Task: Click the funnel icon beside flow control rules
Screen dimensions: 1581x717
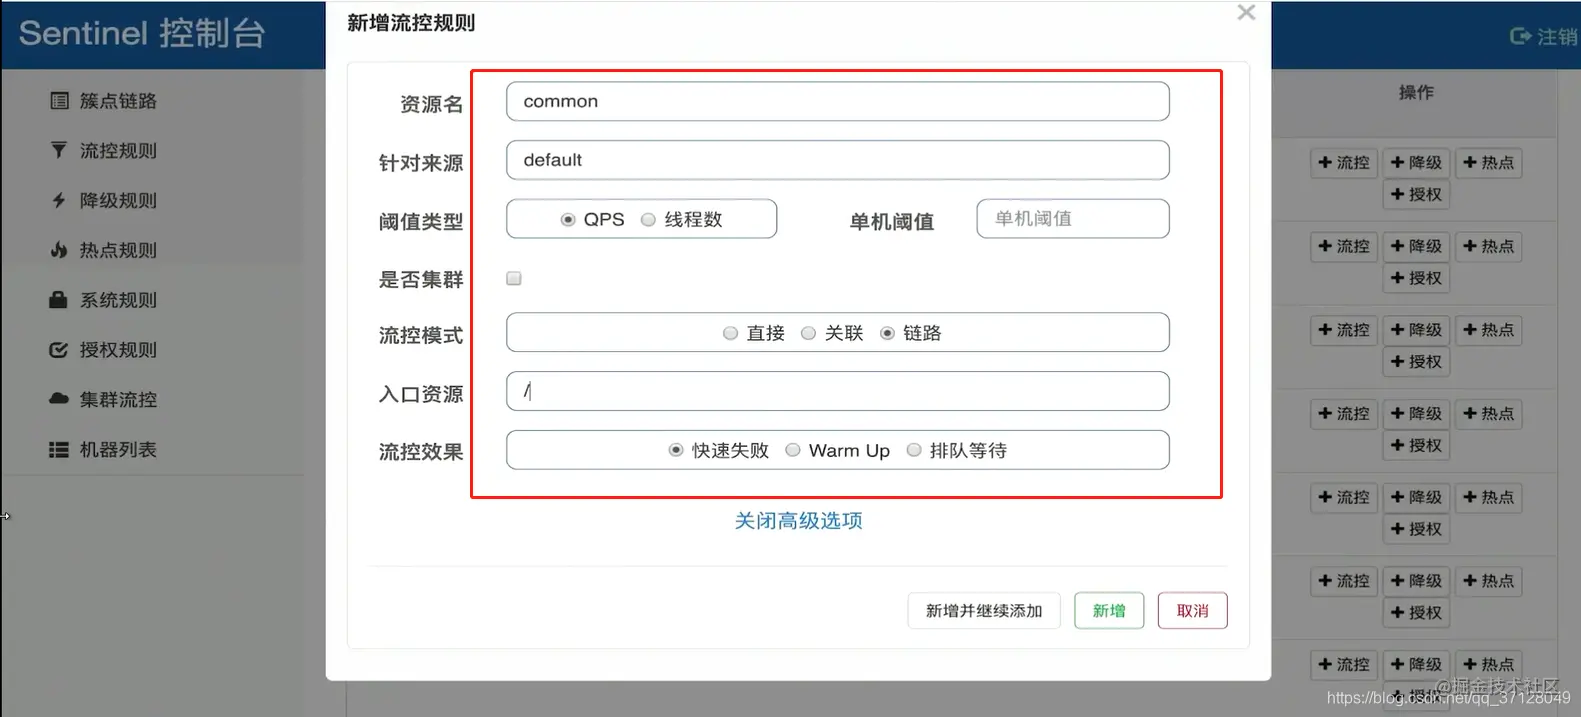Action: (59, 150)
